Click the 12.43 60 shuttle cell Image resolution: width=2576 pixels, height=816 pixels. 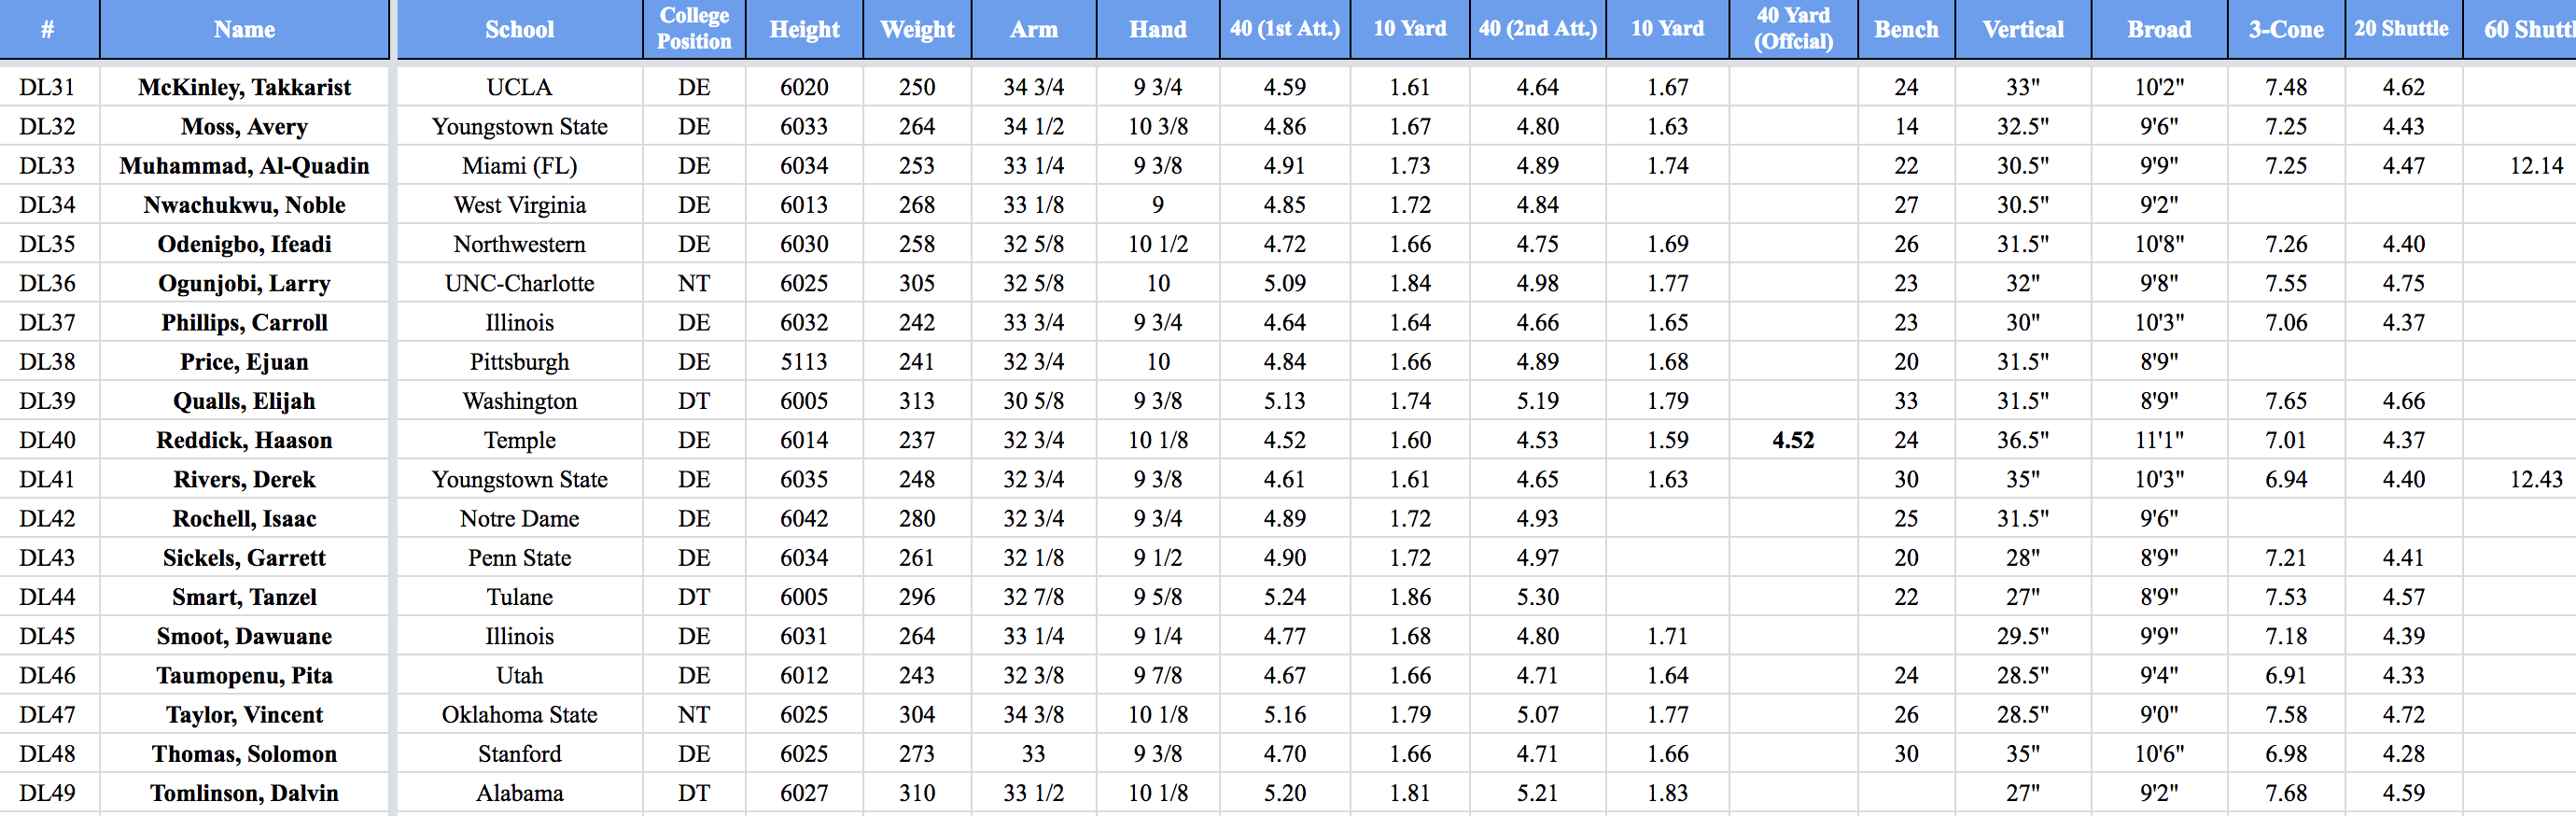[x=2536, y=479]
